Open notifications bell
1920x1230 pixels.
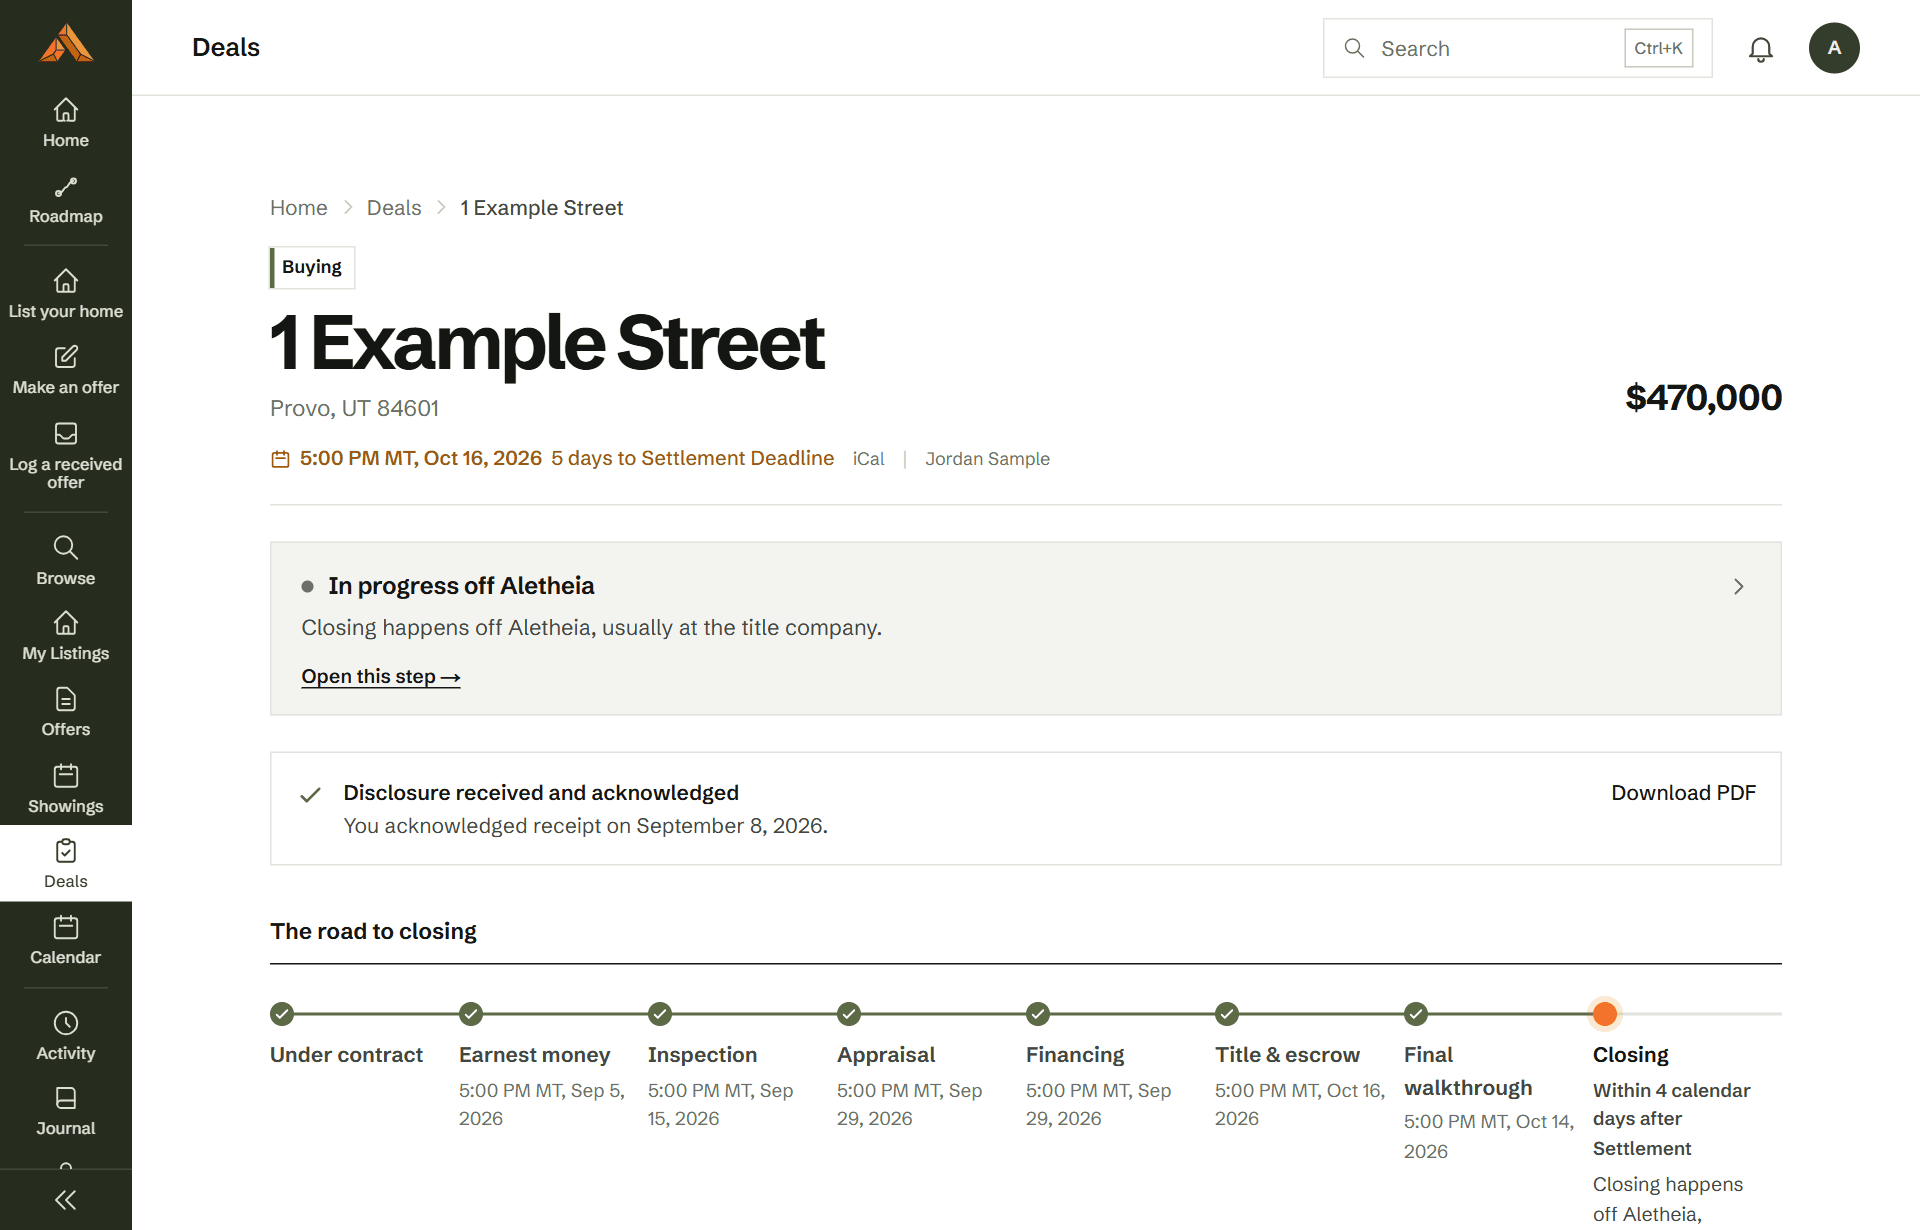tap(1761, 49)
